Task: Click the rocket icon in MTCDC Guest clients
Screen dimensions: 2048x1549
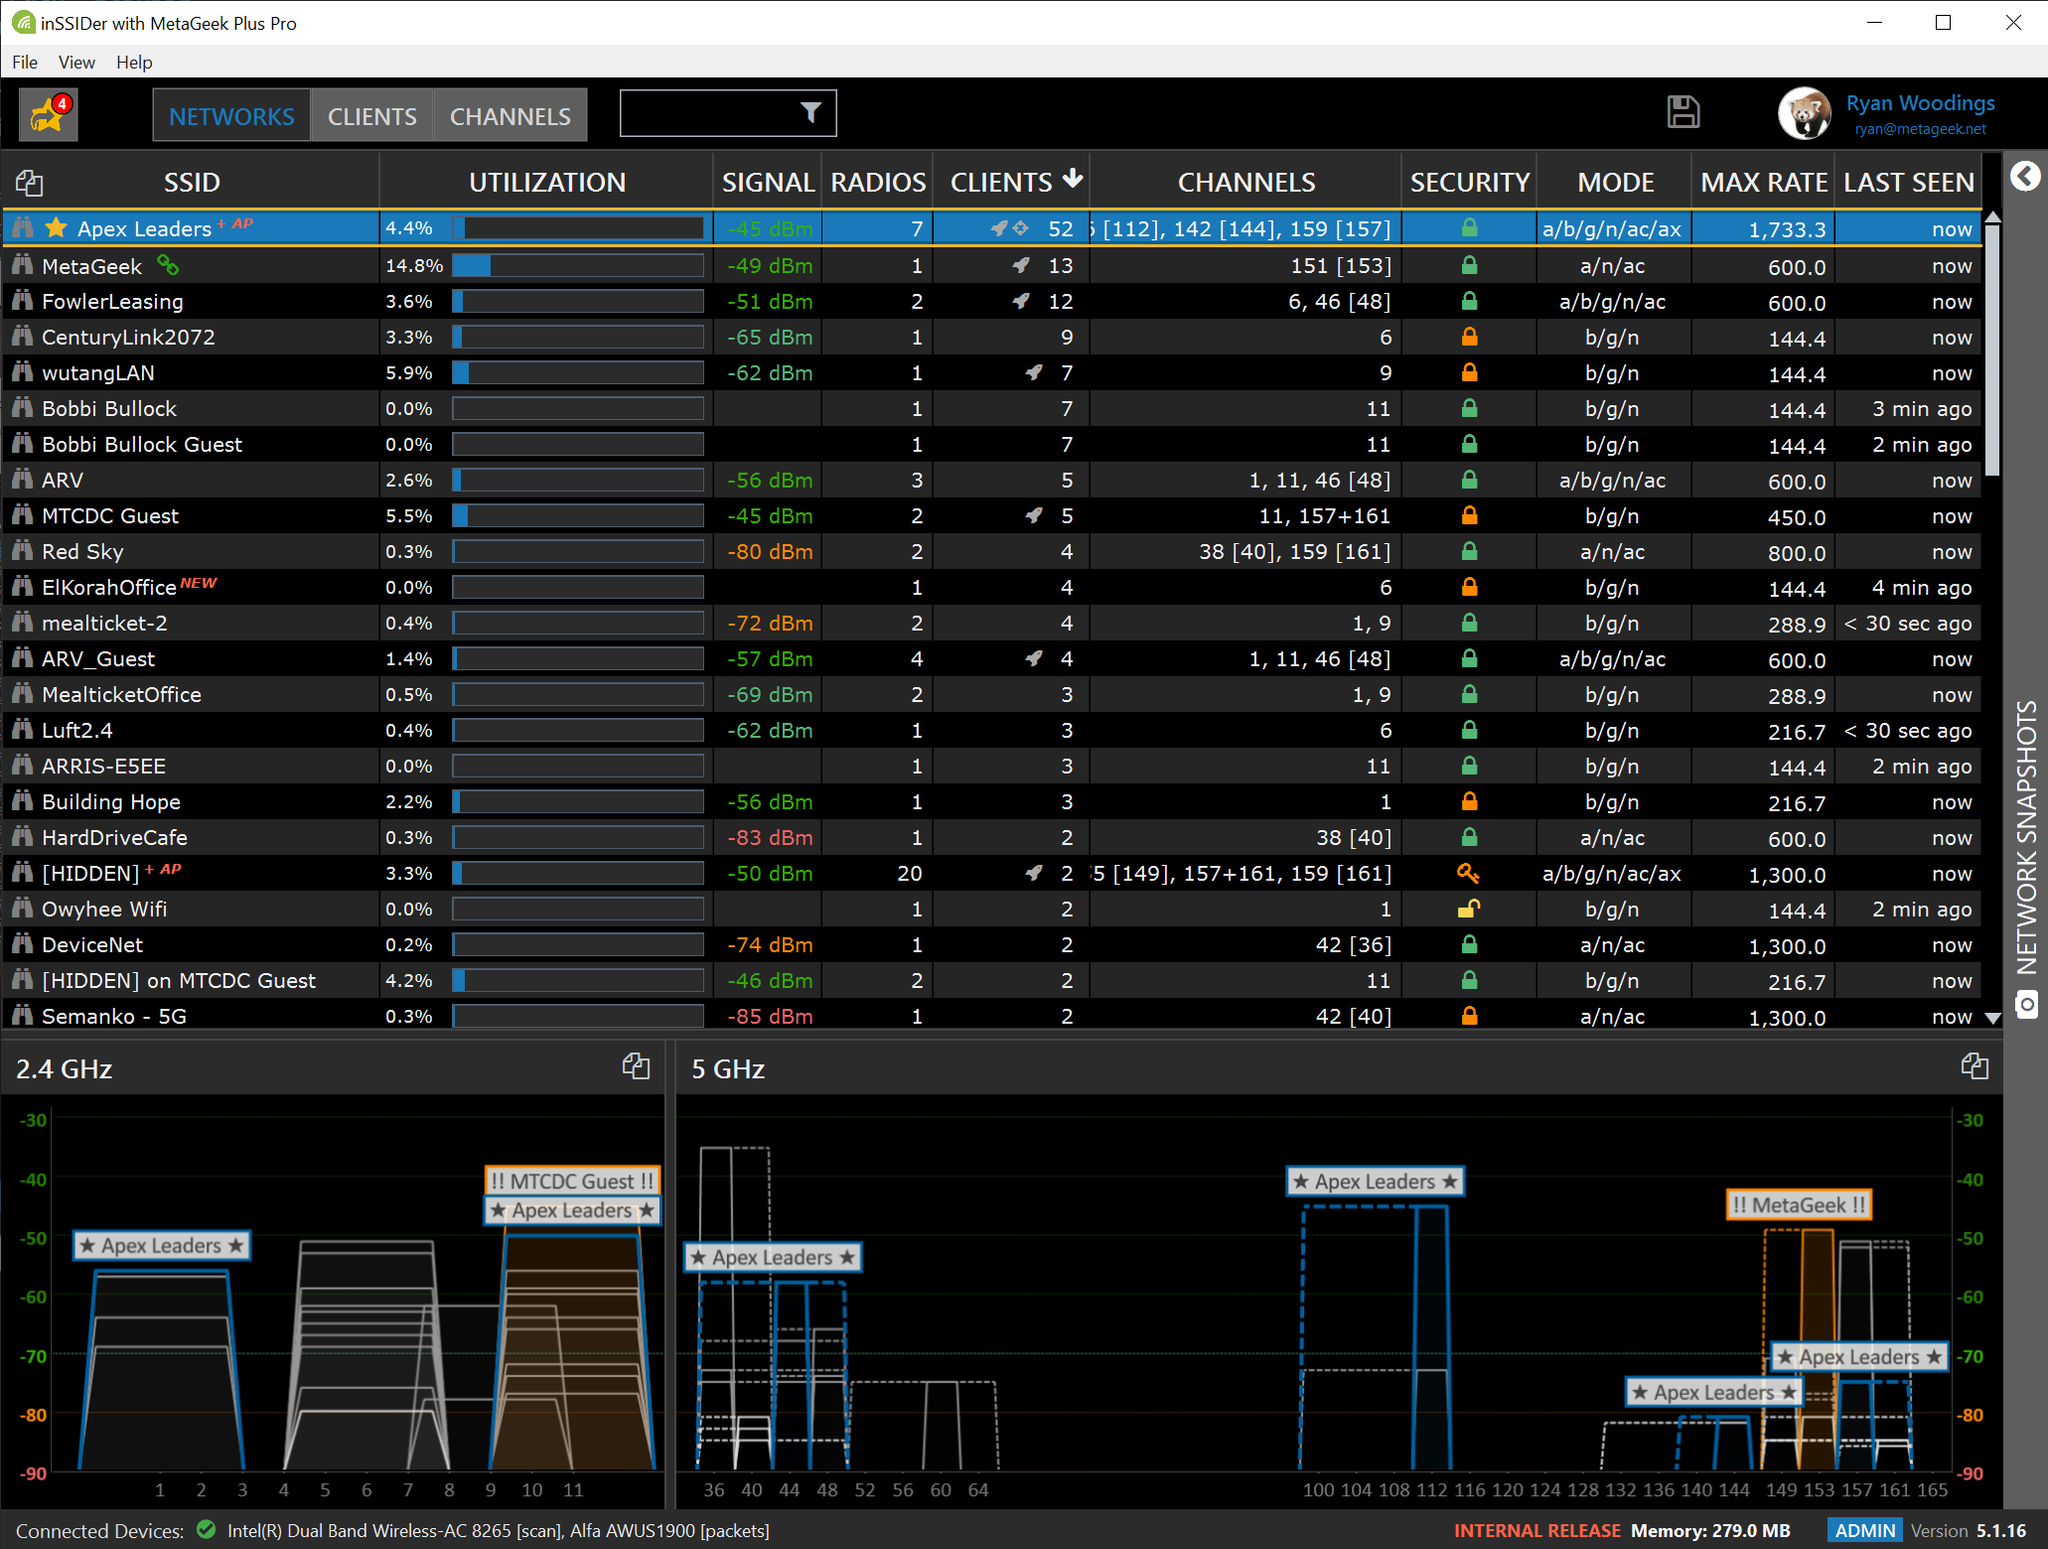Action: [1035, 516]
